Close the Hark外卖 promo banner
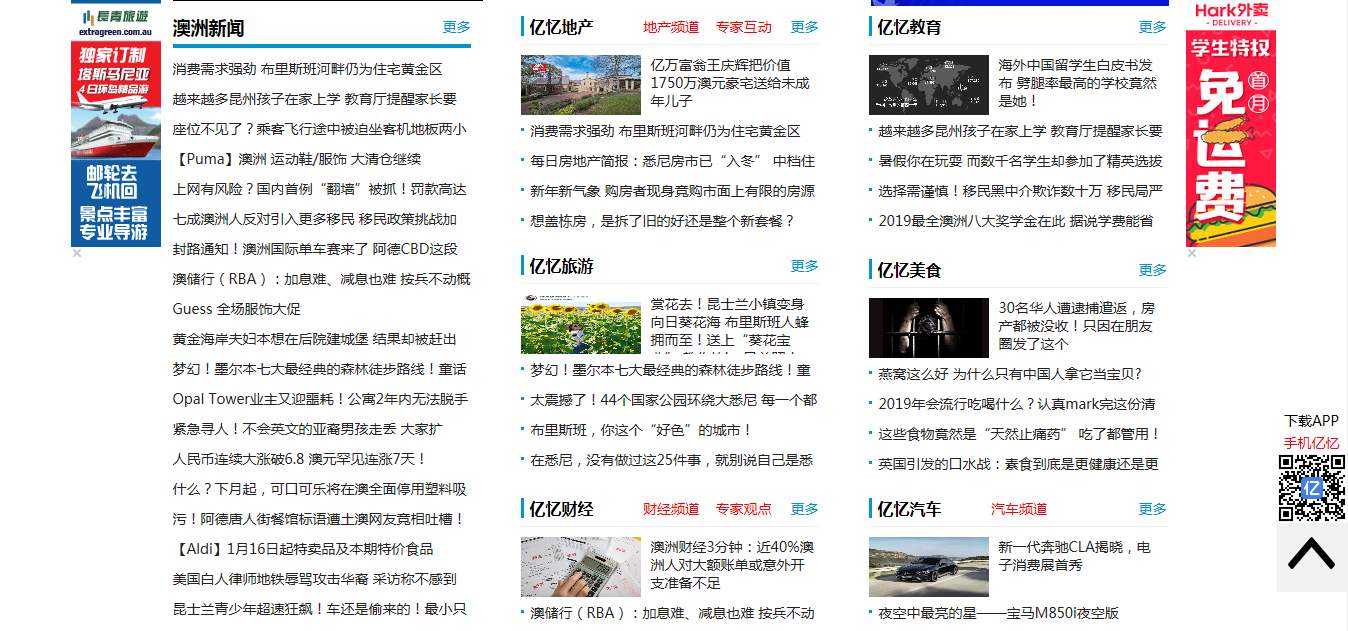1348x631 pixels. point(1191,253)
